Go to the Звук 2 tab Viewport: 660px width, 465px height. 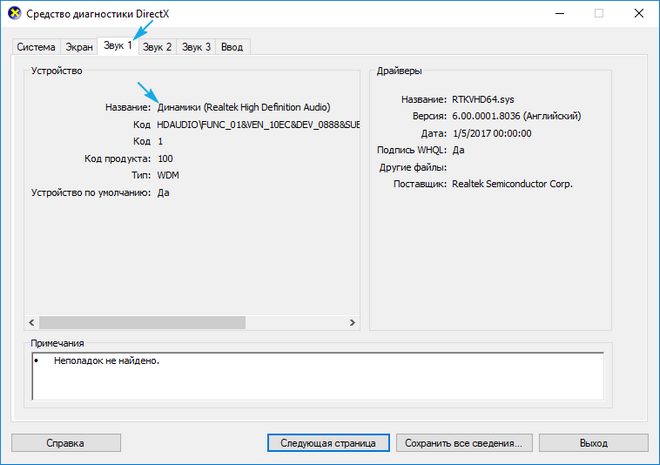(157, 46)
